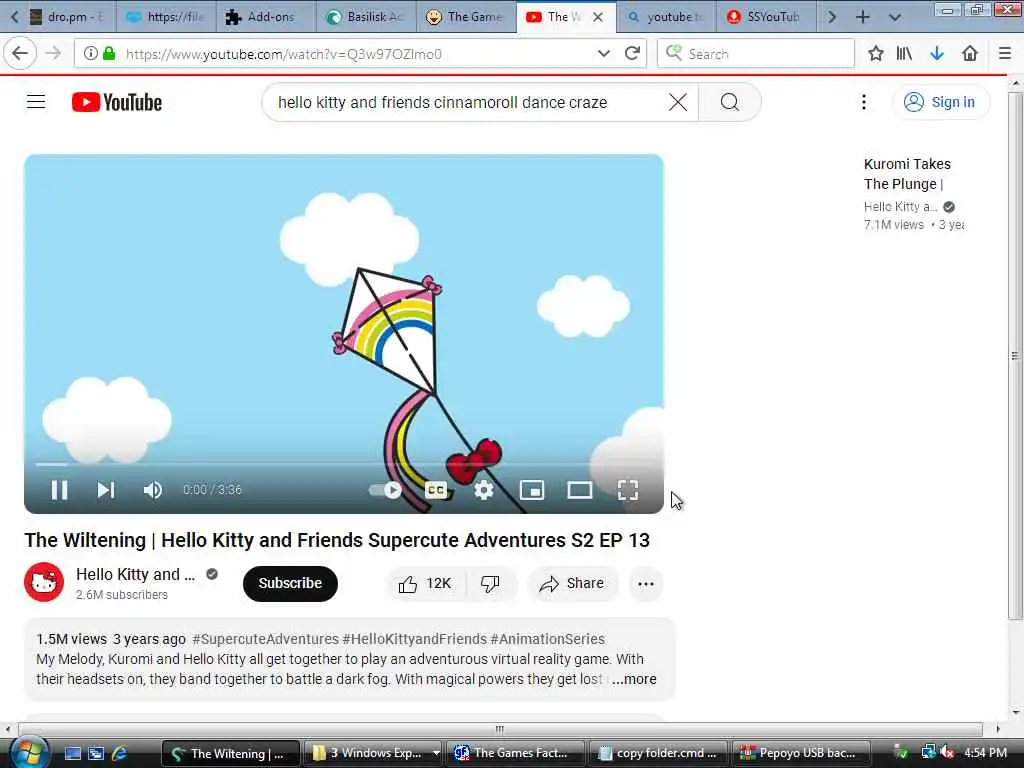Mute the video volume speaker icon
The width and height of the screenshot is (1024, 768).
(x=153, y=490)
